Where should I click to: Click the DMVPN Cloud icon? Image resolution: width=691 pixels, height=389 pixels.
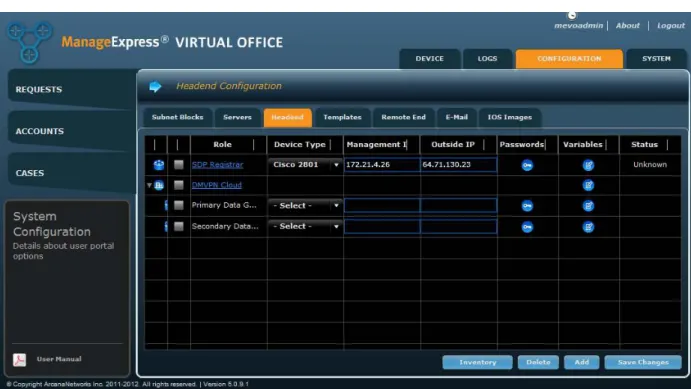pyautogui.click(x=159, y=185)
